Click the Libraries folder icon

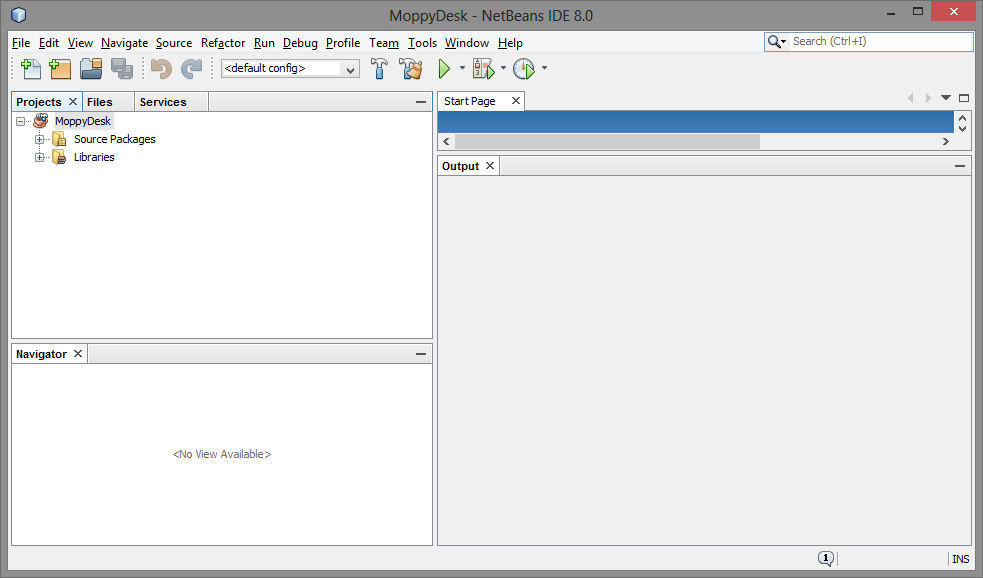[60, 157]
